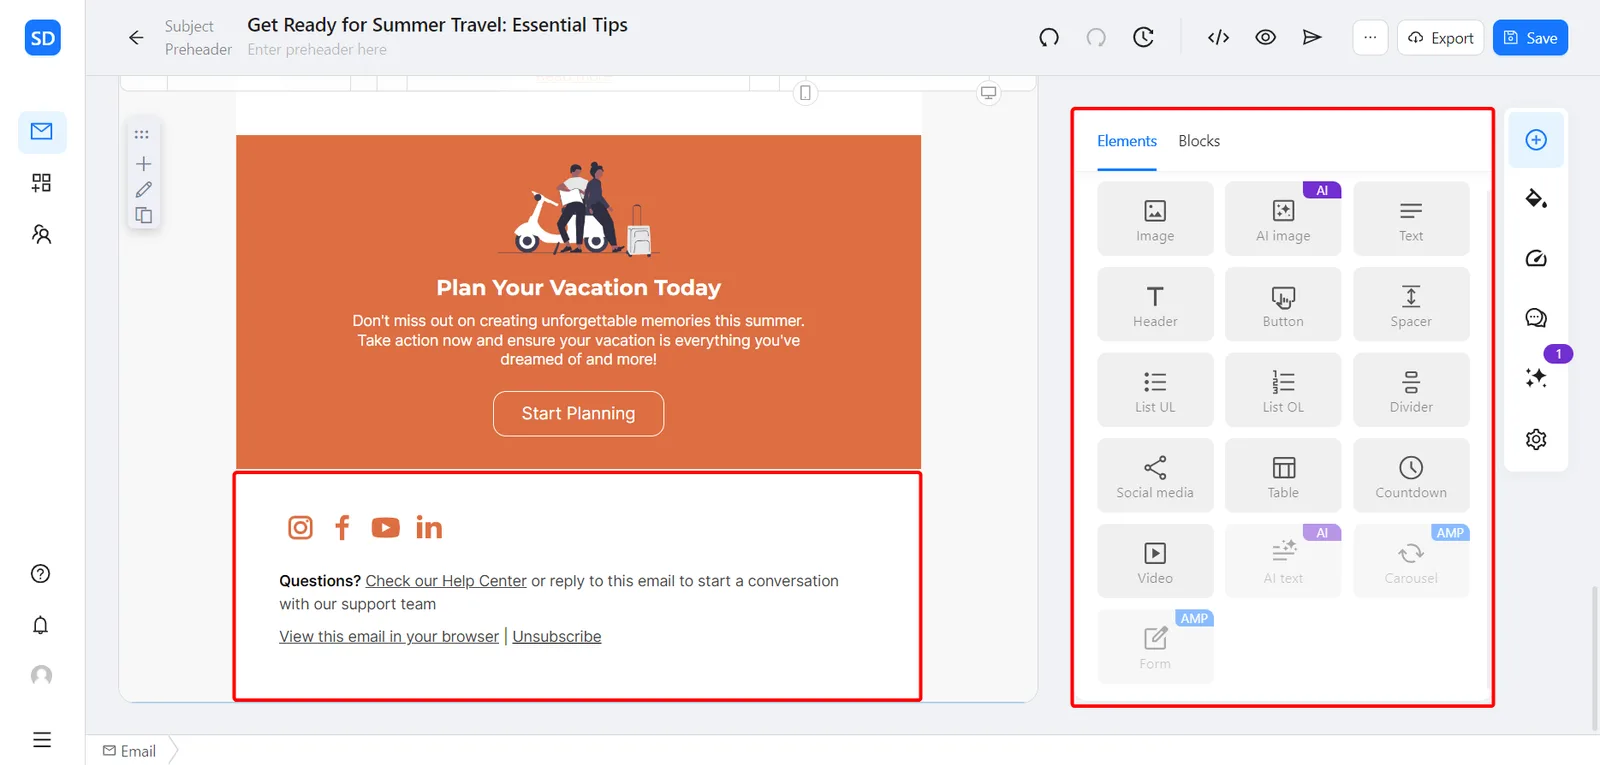Open the settings gear panel
Viewport: 1600px width, 765px height.
[x=1536, y=439]
